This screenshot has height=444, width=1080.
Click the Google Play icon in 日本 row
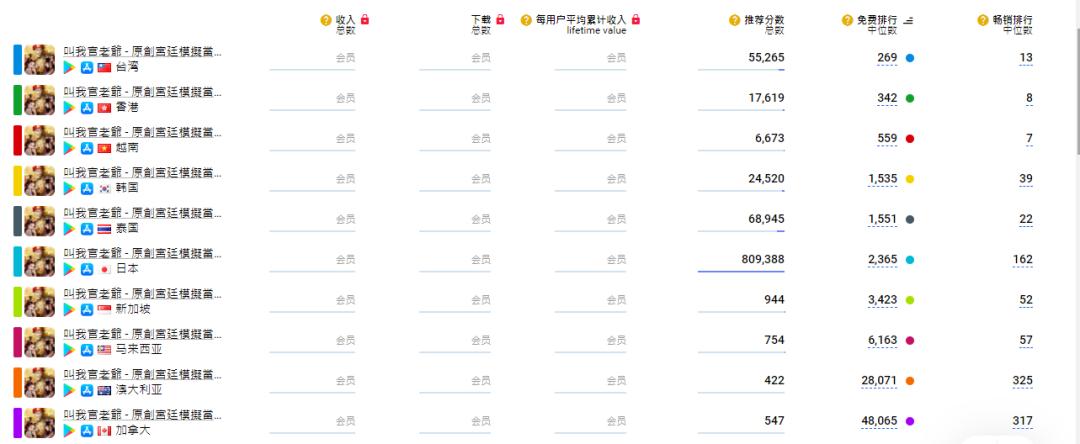pyautogui.click(x=70, y=269)
